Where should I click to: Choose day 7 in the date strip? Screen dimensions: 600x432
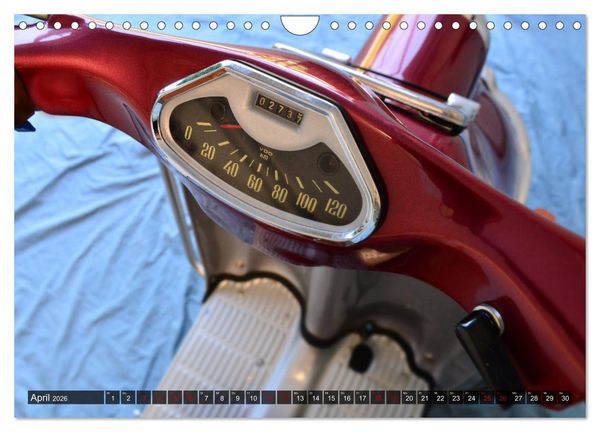click(206, 398)
